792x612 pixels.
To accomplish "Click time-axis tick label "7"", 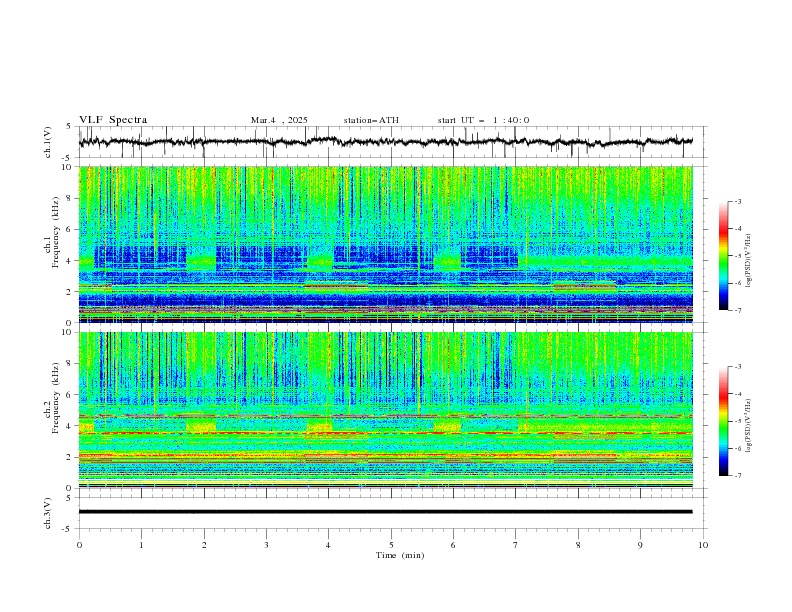I will click(x=516, y=545).
